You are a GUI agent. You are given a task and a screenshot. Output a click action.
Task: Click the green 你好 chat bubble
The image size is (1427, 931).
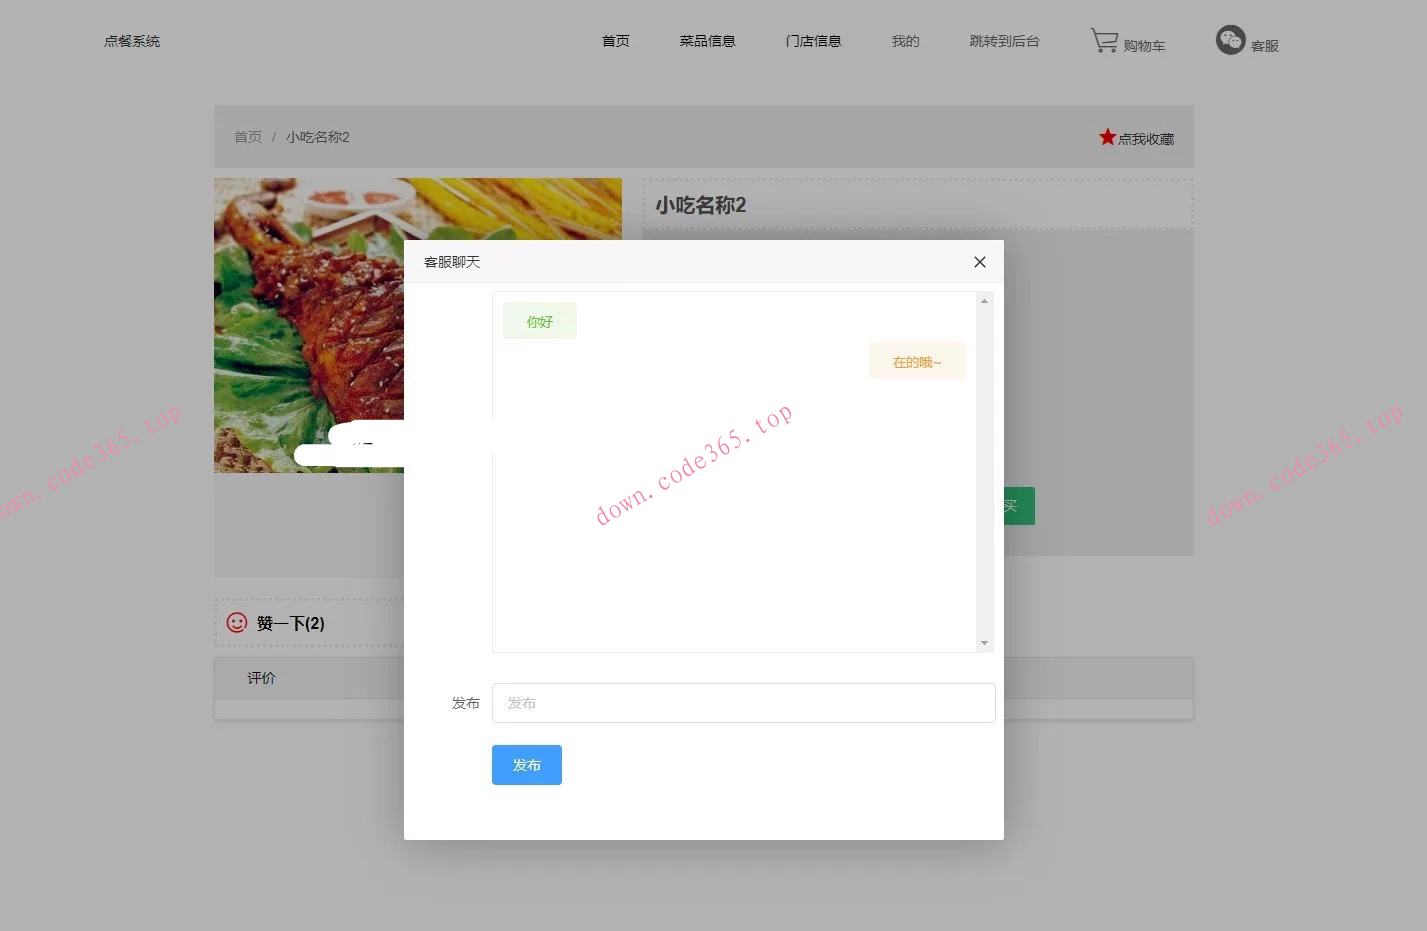(x=539, y=321)
